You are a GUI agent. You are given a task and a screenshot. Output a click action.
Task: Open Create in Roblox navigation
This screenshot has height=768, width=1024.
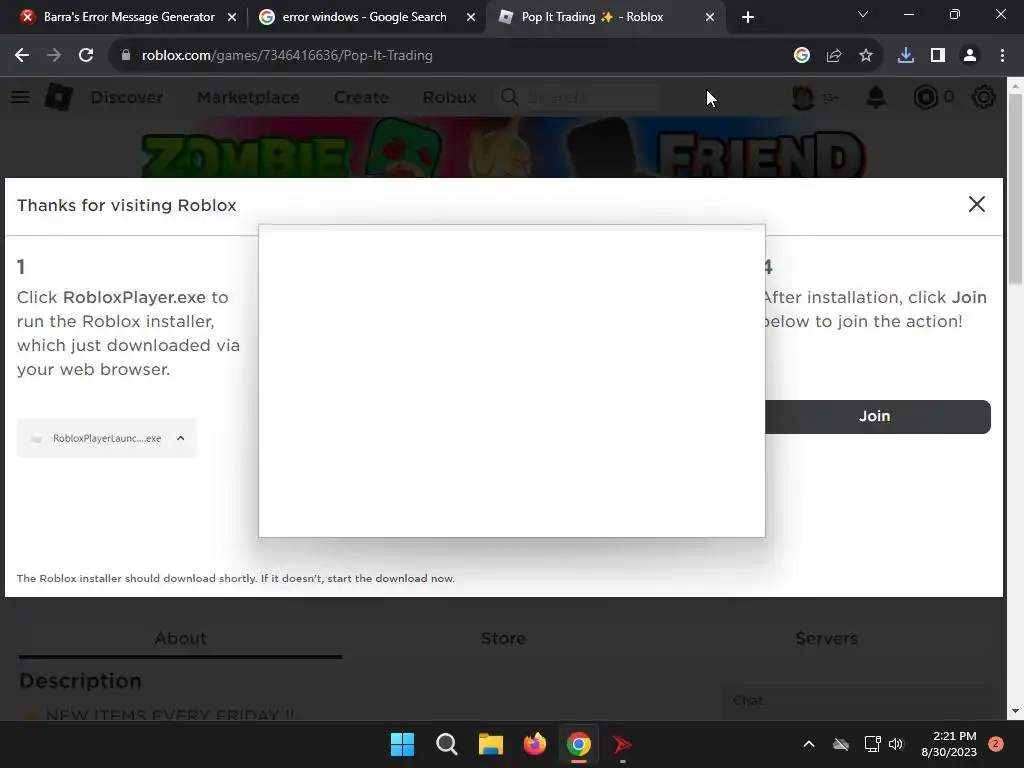coord(361,97)
